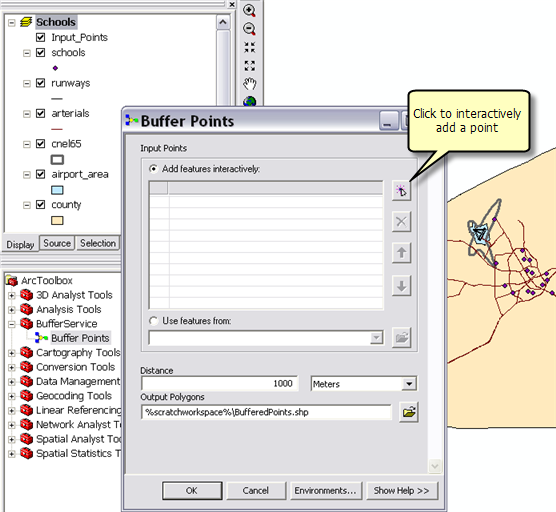Uncheck the airport_area layer

point(41,174)
